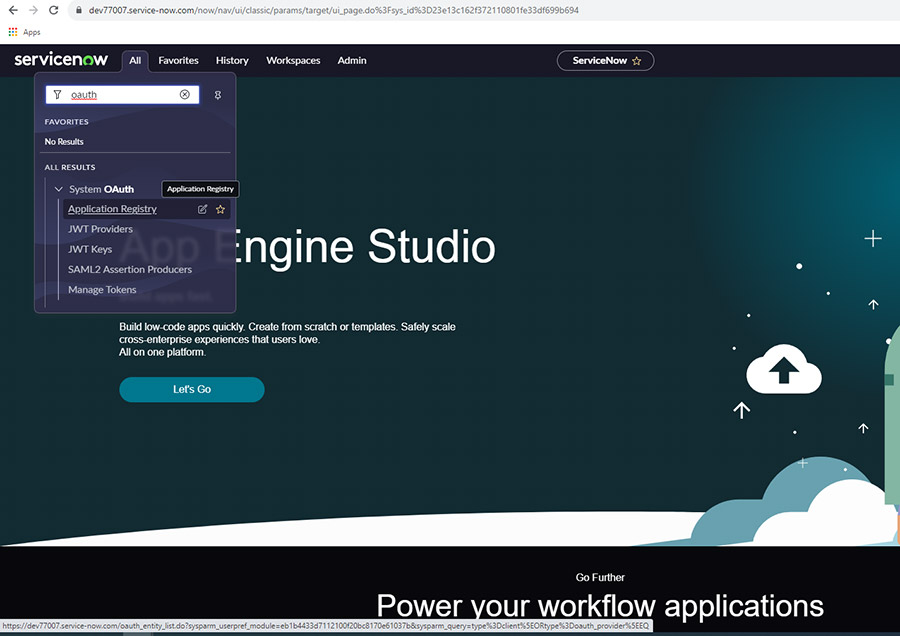Open the Admin menu

click(352, 60)
